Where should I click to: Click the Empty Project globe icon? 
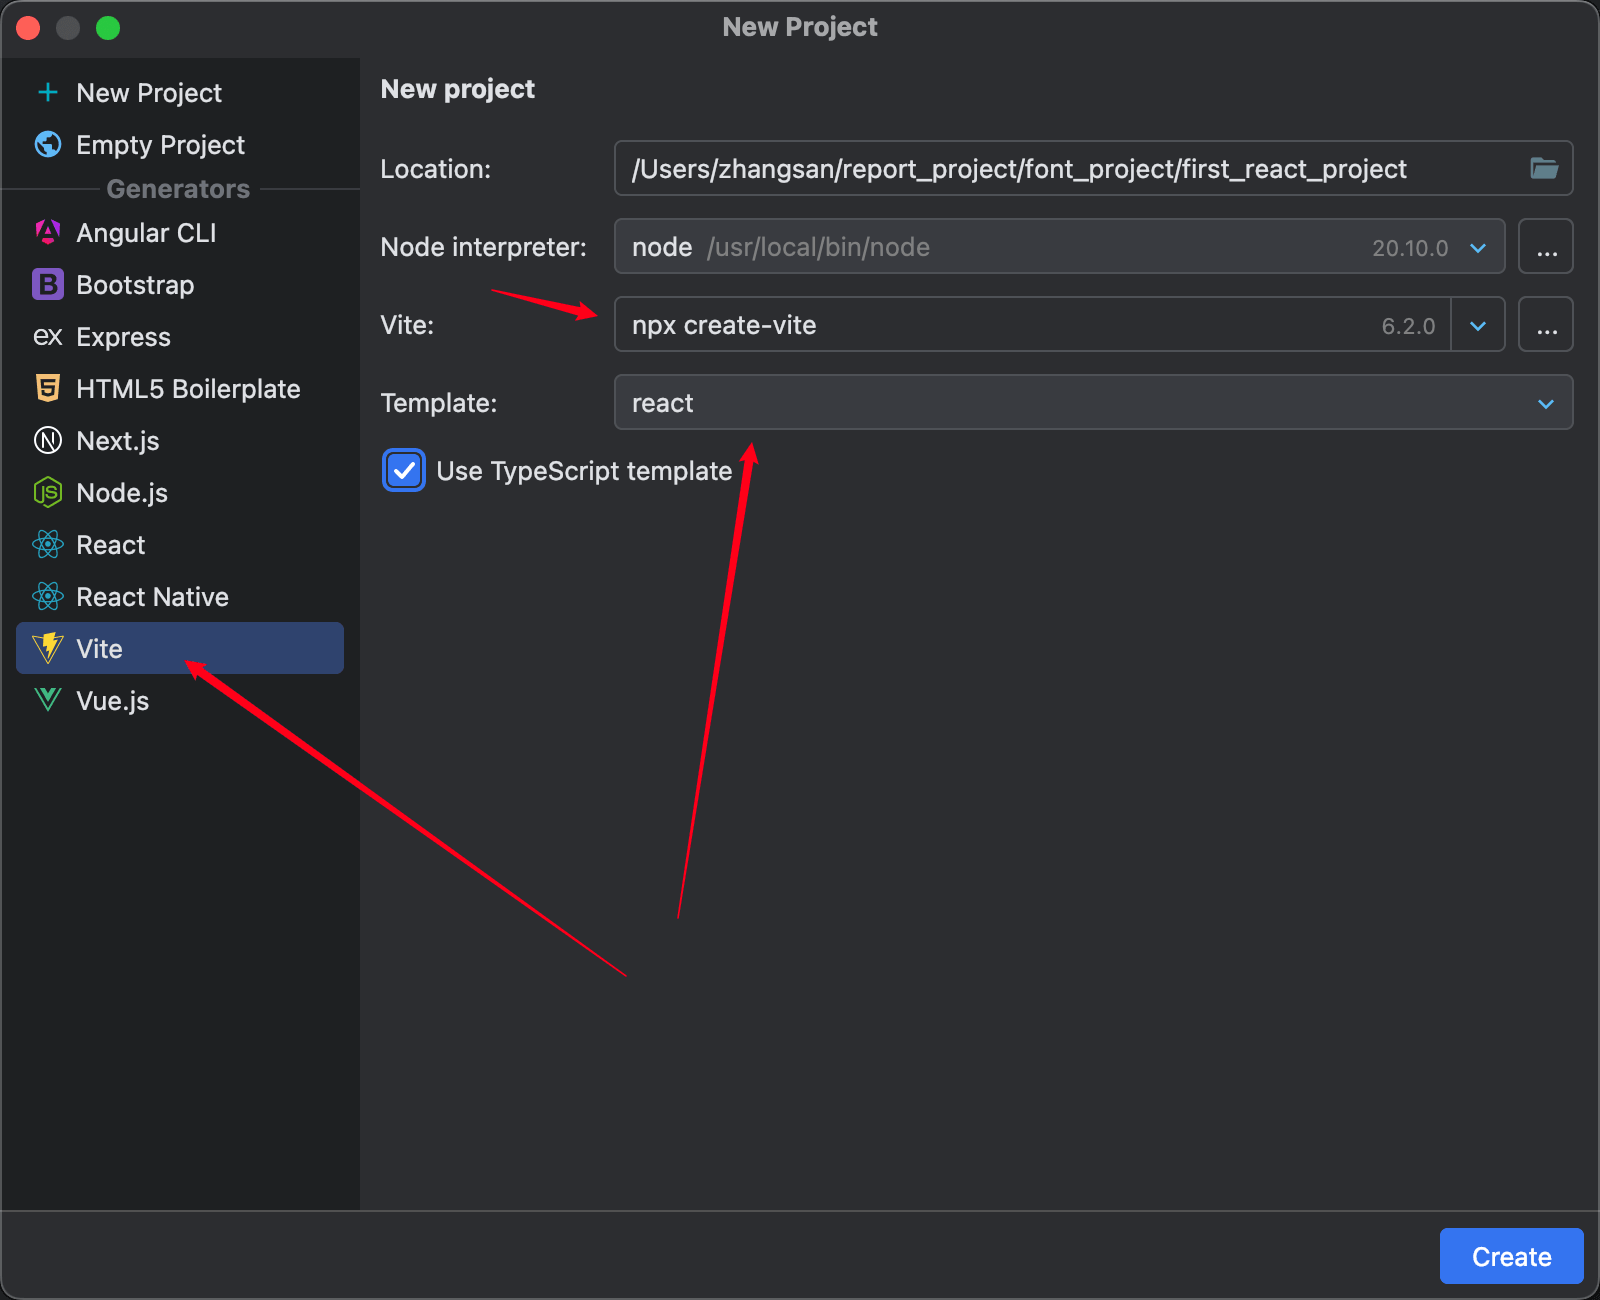(x=48, y=145)
